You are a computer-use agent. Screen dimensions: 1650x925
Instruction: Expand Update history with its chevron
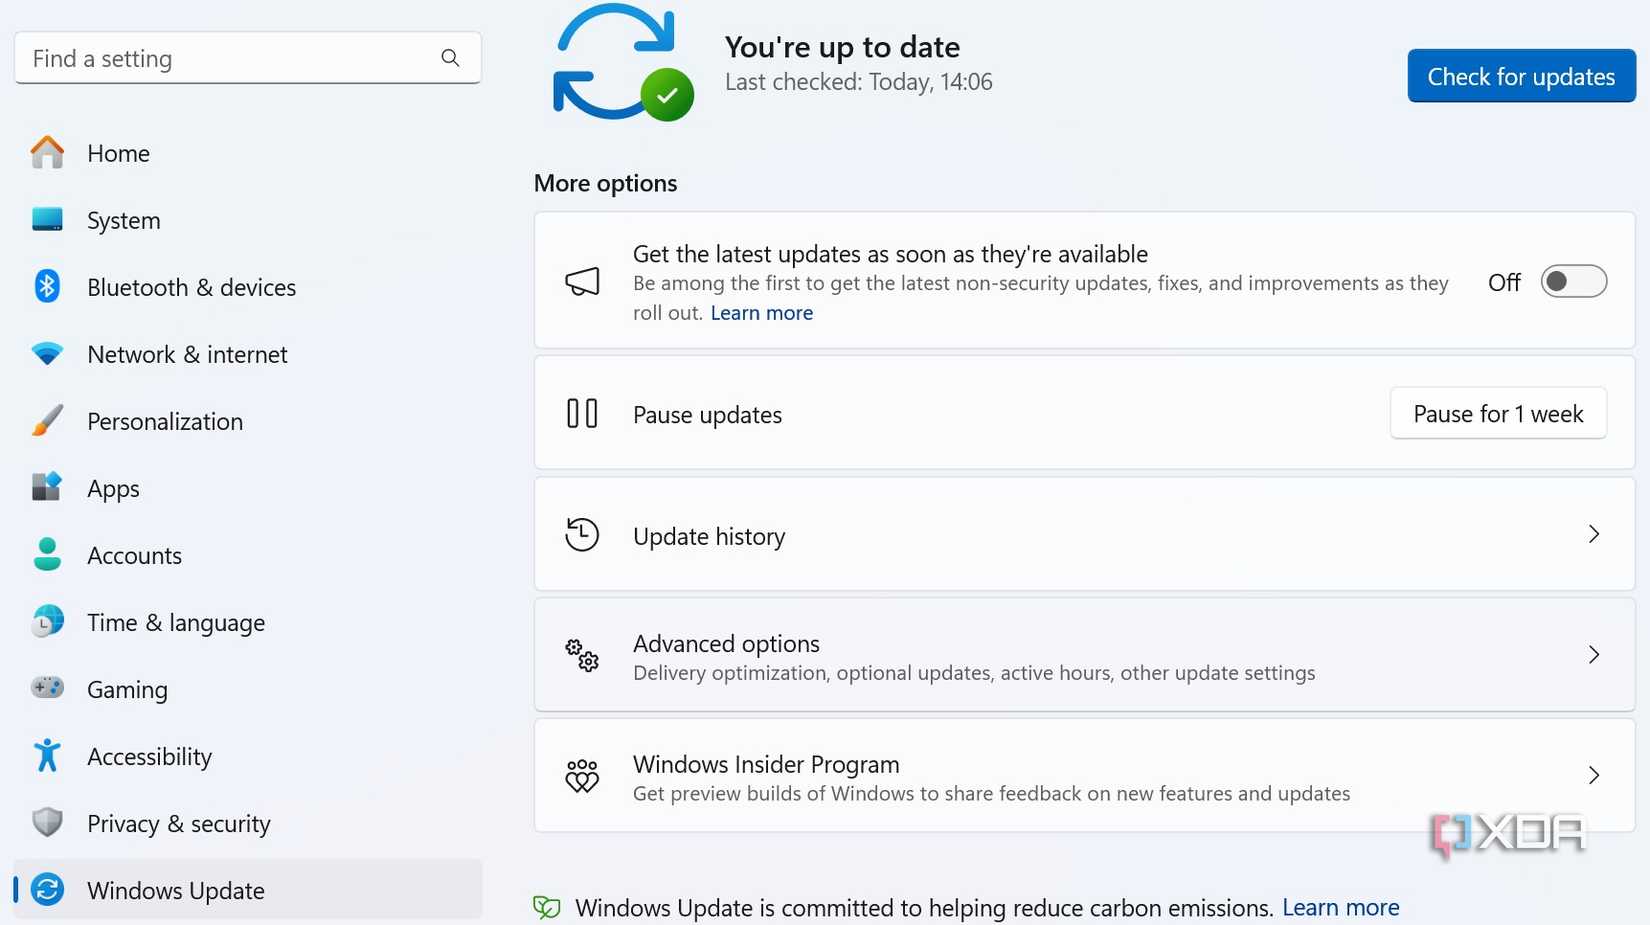click(1594, 534)
